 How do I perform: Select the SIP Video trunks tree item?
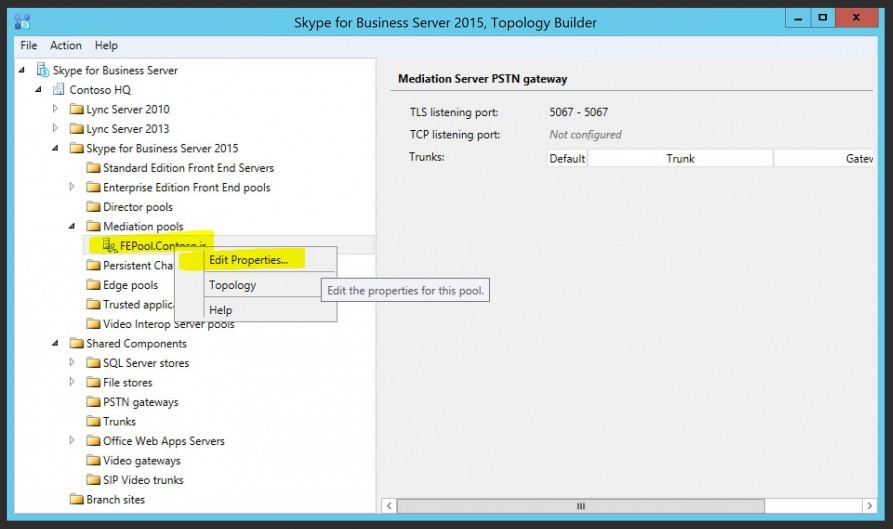[x=143, y=480]
